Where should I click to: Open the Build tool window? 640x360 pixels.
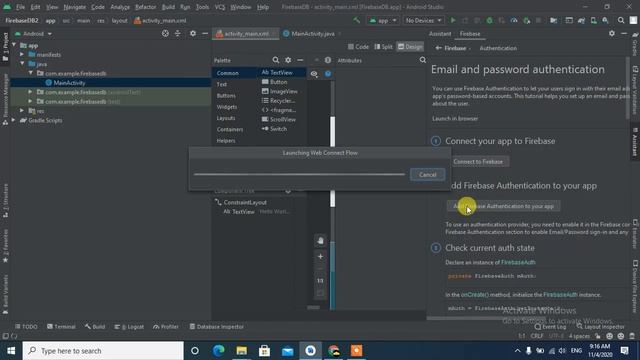point(95,327)
